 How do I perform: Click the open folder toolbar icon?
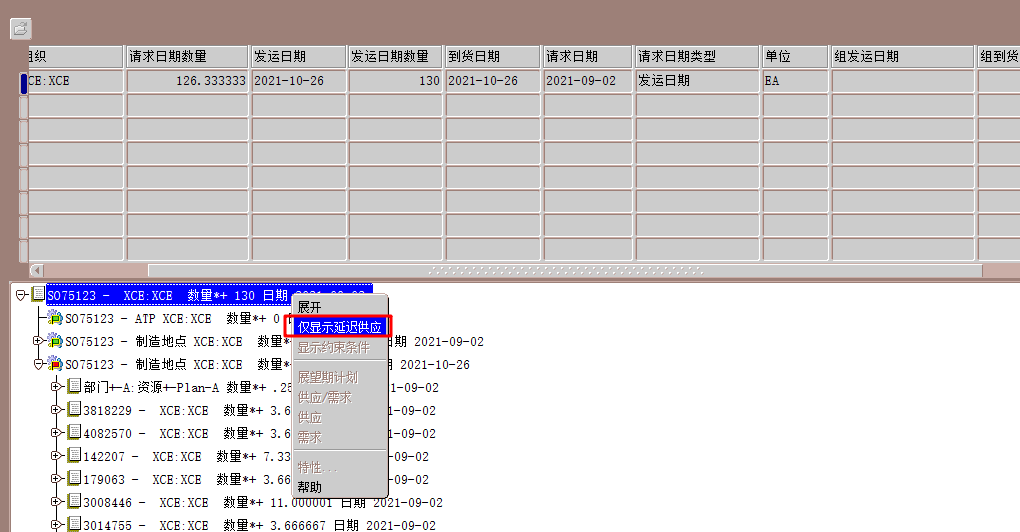pos(21,28)
